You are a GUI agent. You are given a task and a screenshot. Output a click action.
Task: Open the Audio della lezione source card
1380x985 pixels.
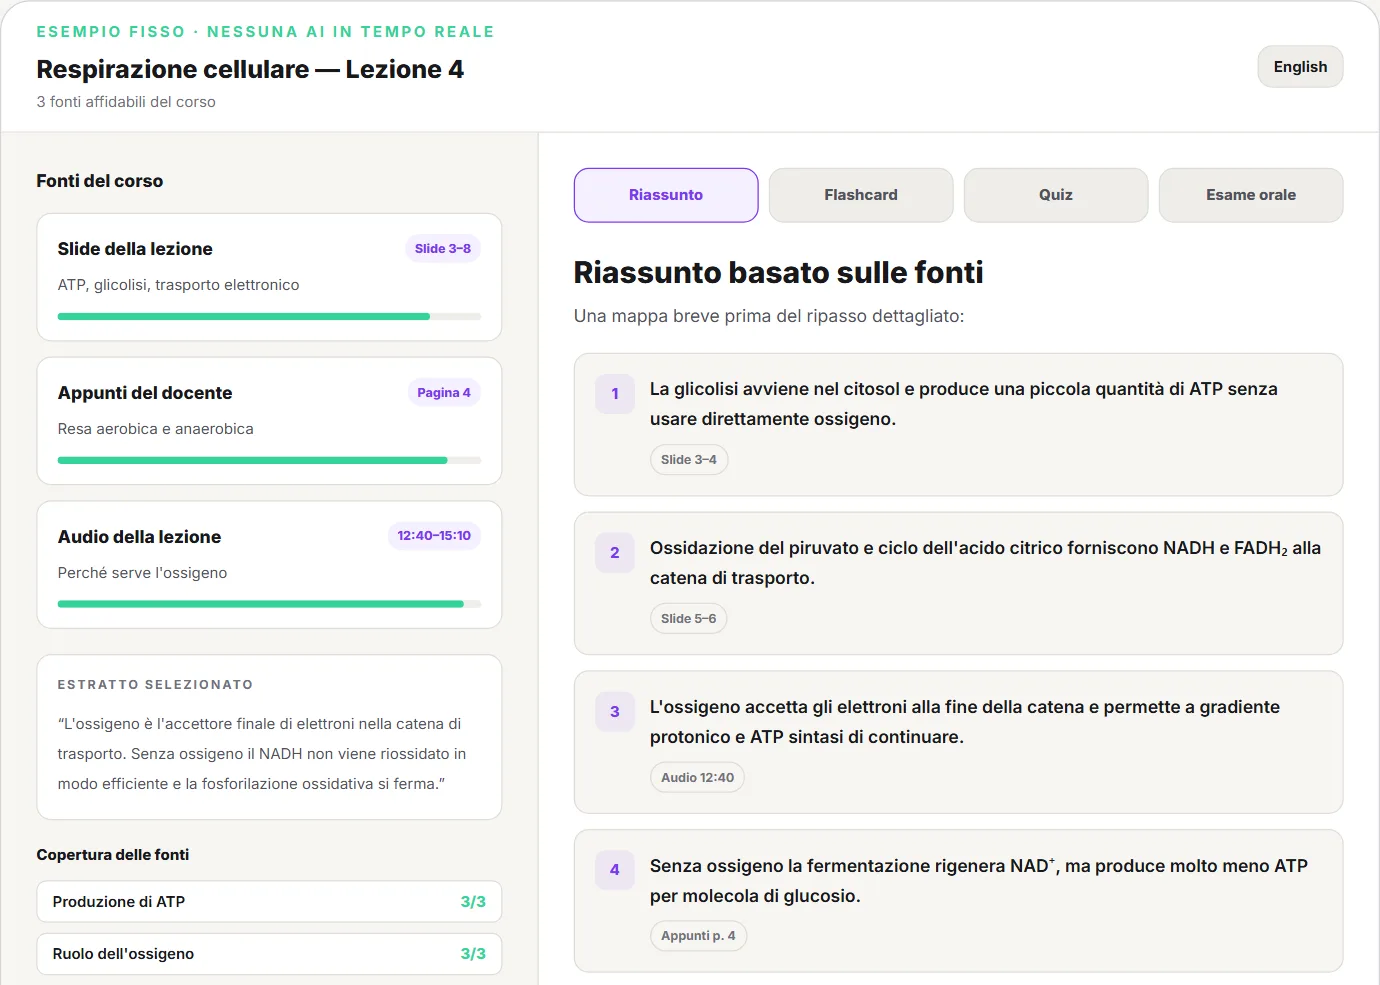[269, 565]
